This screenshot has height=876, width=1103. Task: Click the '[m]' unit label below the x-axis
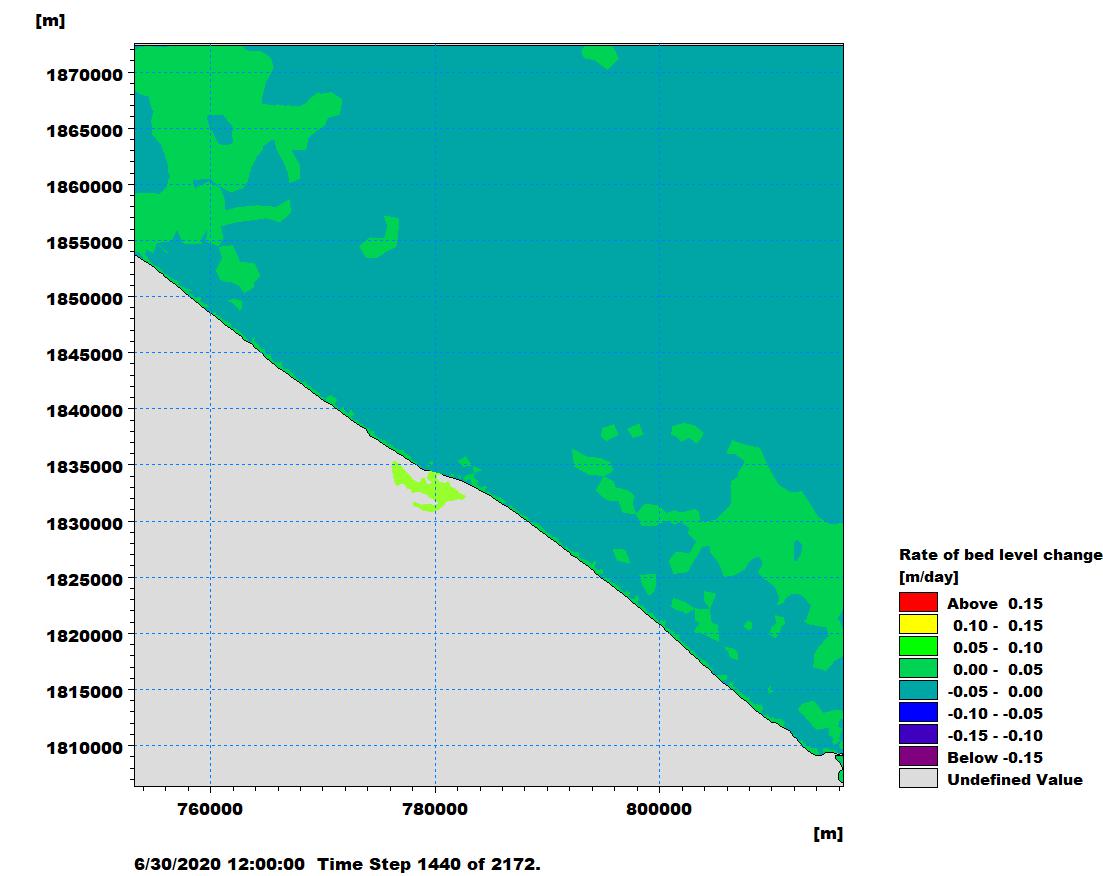click(x=828, y=834)
